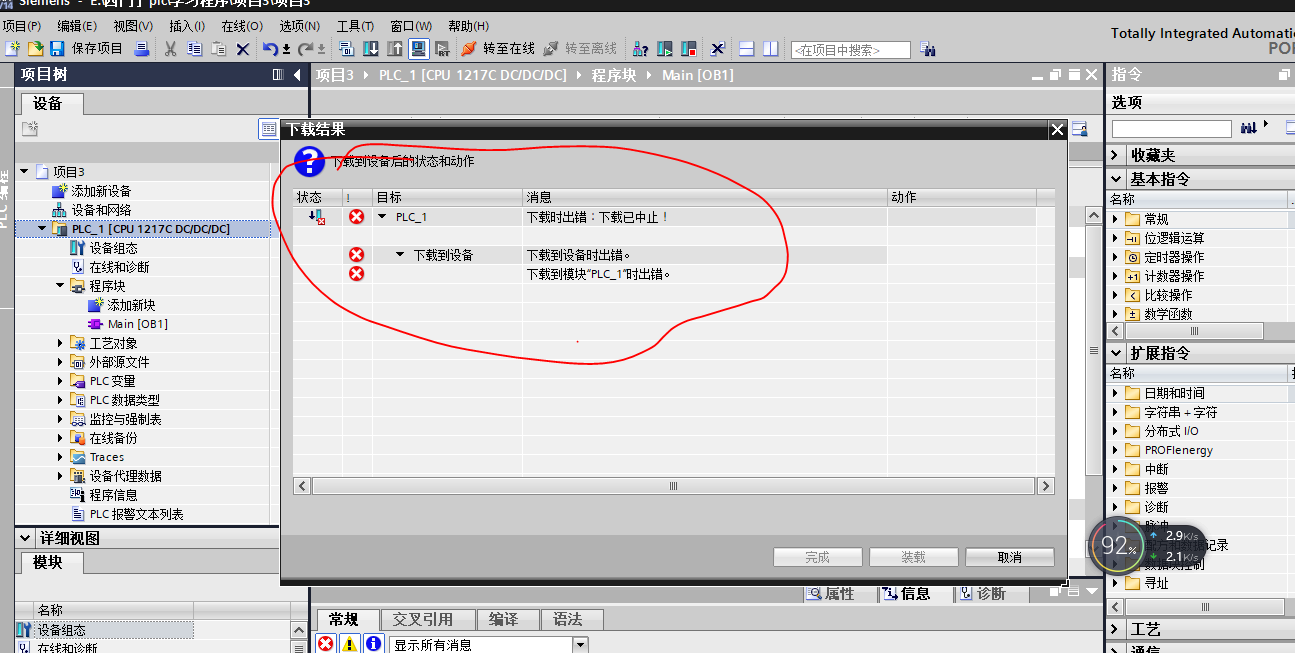Open the 在线(O) menu
This screenshot has width=1295, height=653.
[x=241, y=26]
